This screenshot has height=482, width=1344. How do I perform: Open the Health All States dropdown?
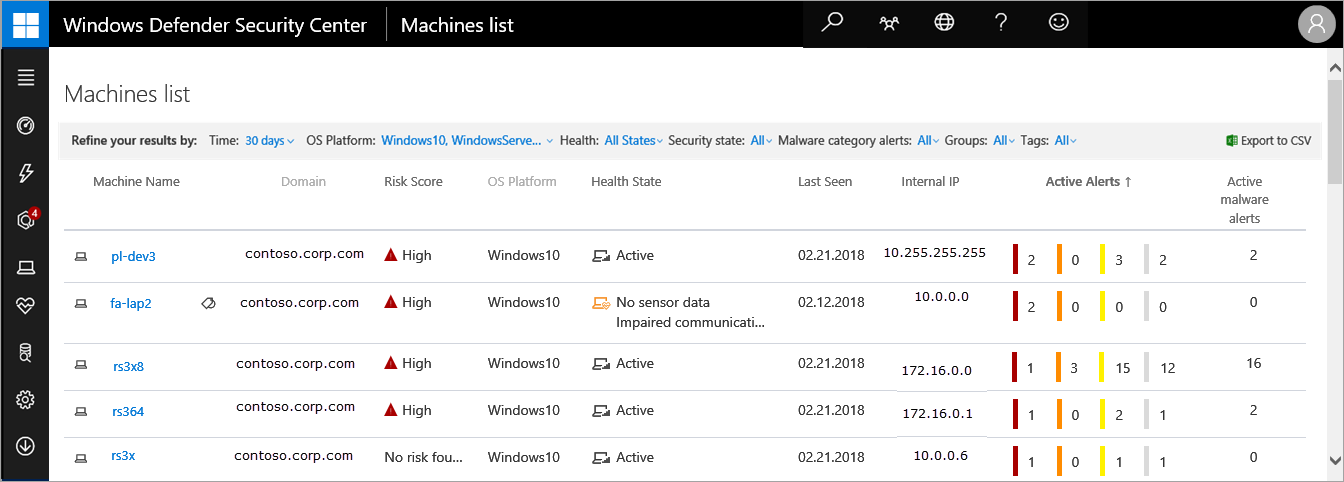tap(634, 141)
